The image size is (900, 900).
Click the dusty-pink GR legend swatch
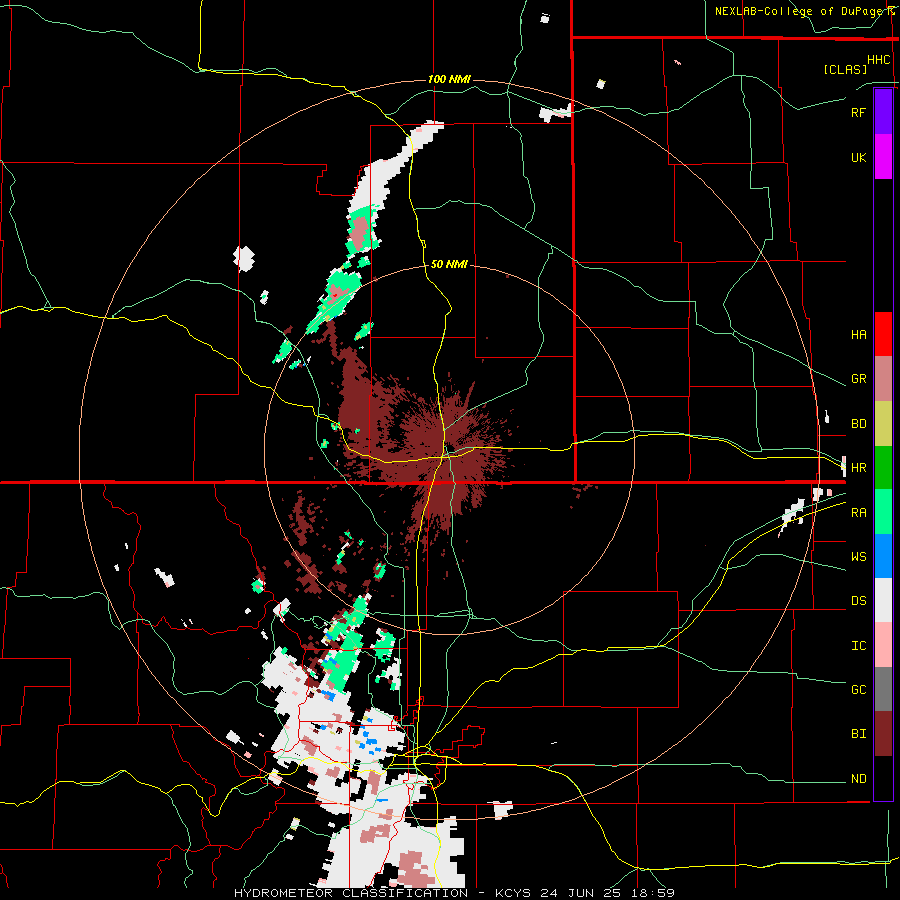(883, 379)
